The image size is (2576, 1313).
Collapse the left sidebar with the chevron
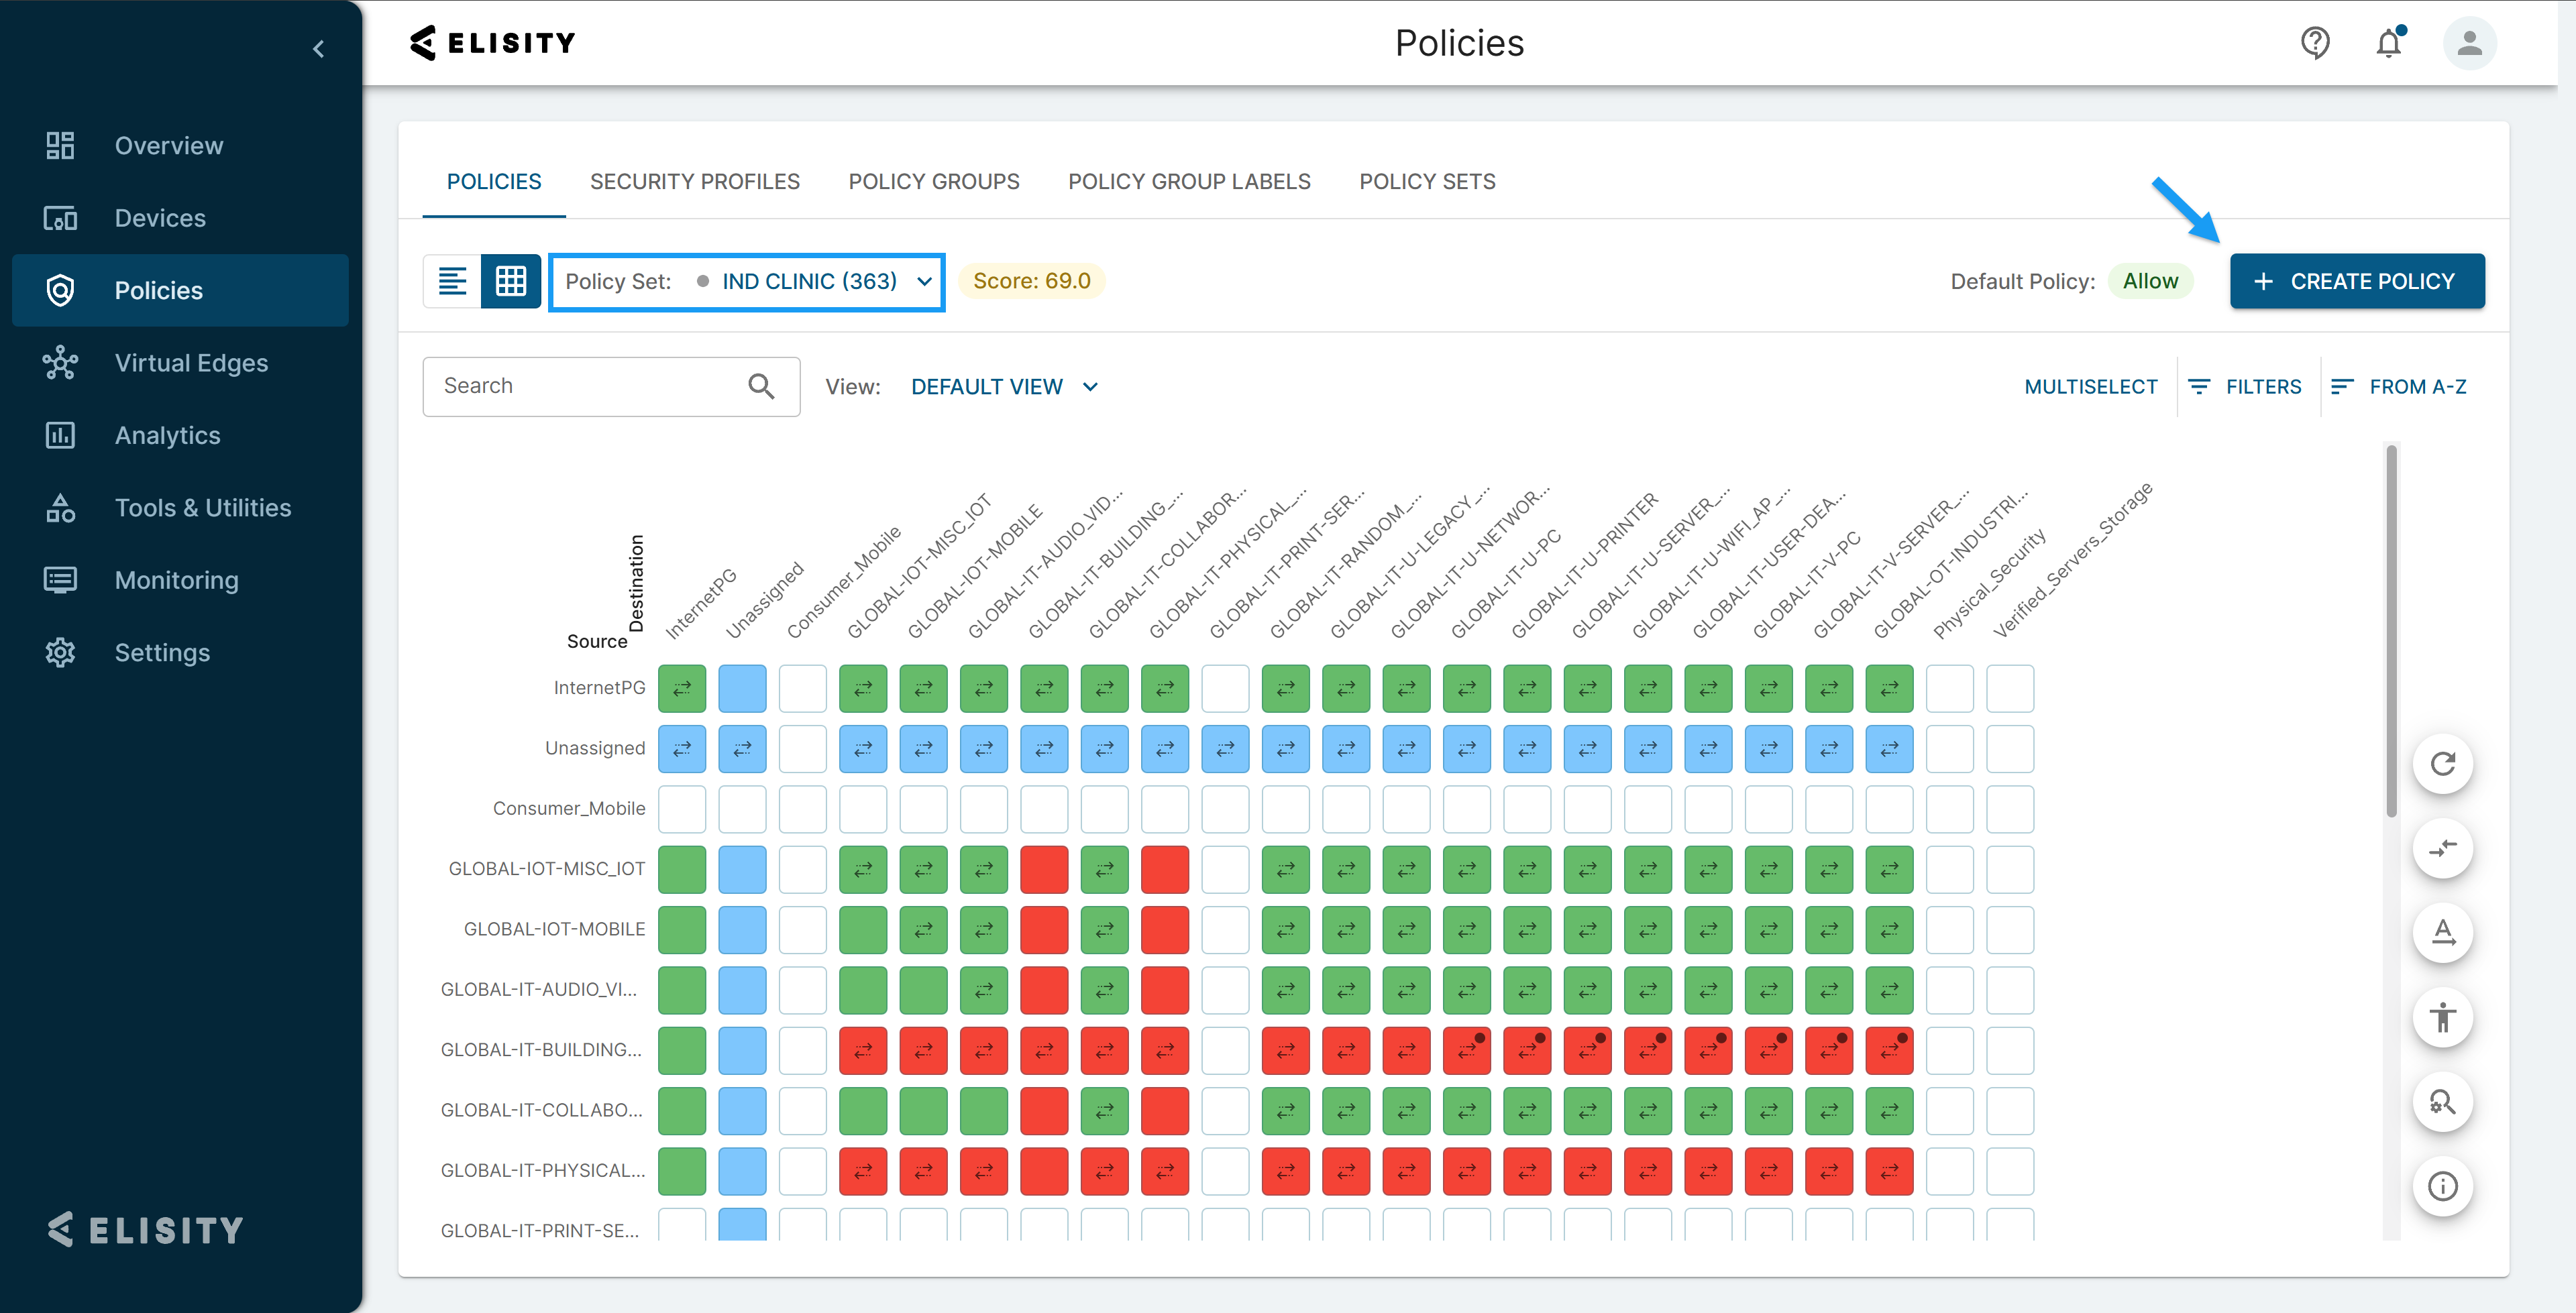(x=318, y=48)
